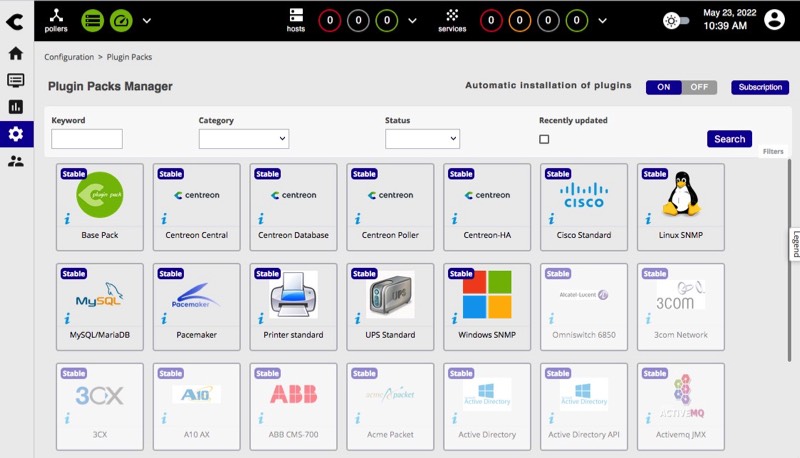
Task: Click the Search button
Action: click(729, 139)
